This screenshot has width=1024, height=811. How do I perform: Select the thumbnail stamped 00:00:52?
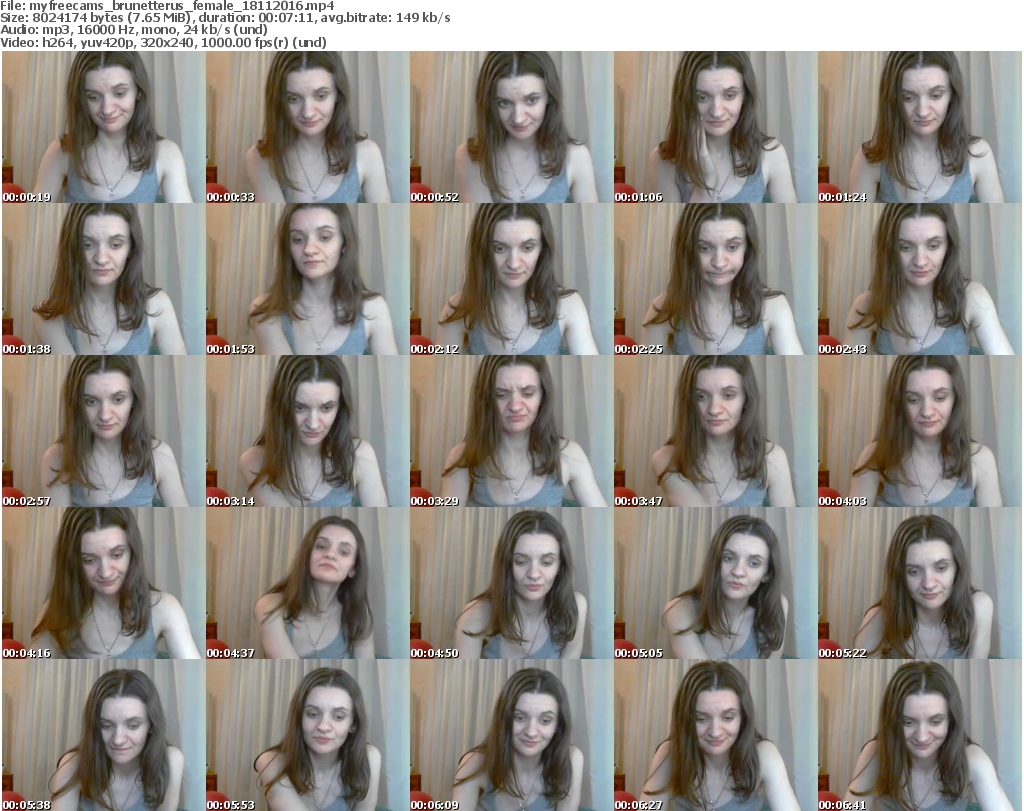click(511, 127)
